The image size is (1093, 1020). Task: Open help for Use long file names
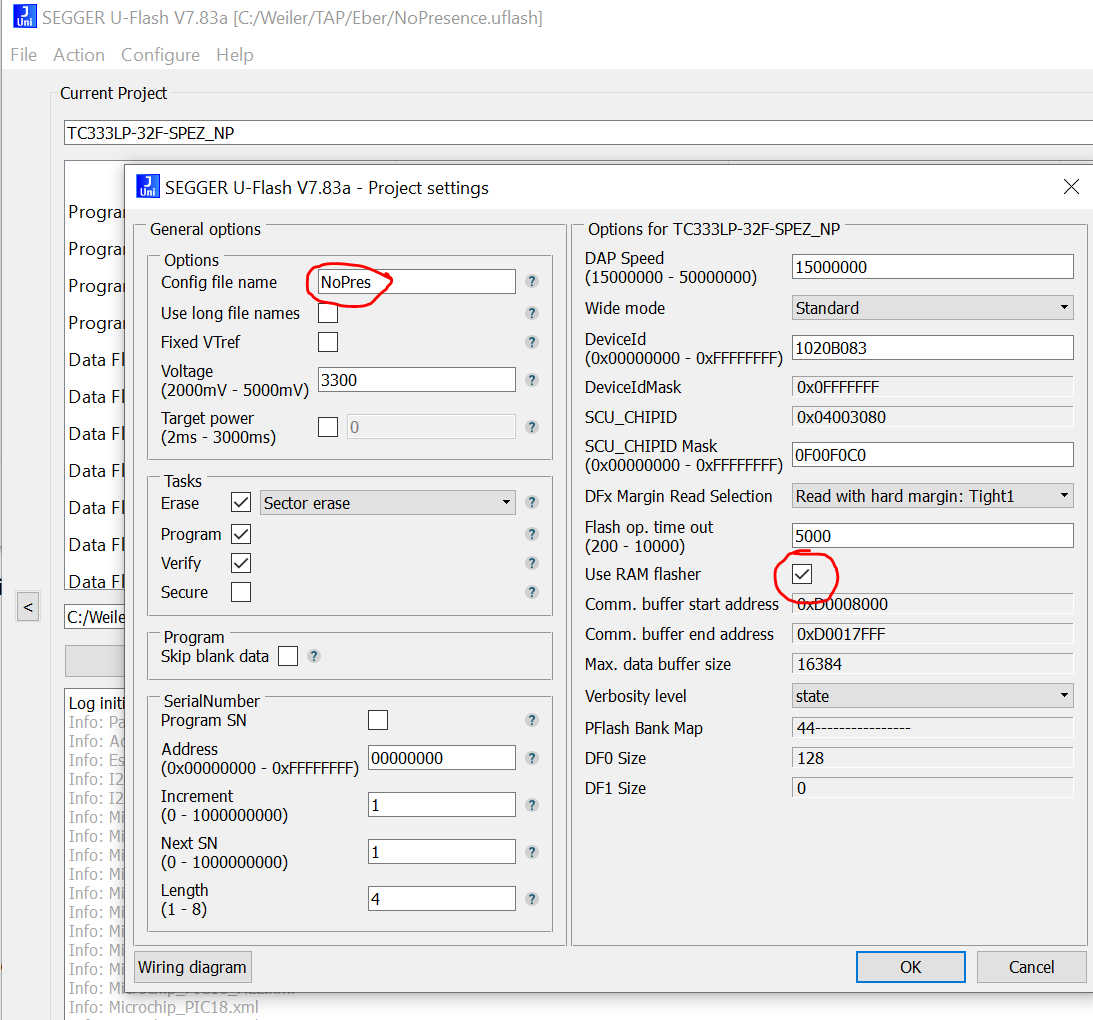pyautogui.click(x=532, y=313)
